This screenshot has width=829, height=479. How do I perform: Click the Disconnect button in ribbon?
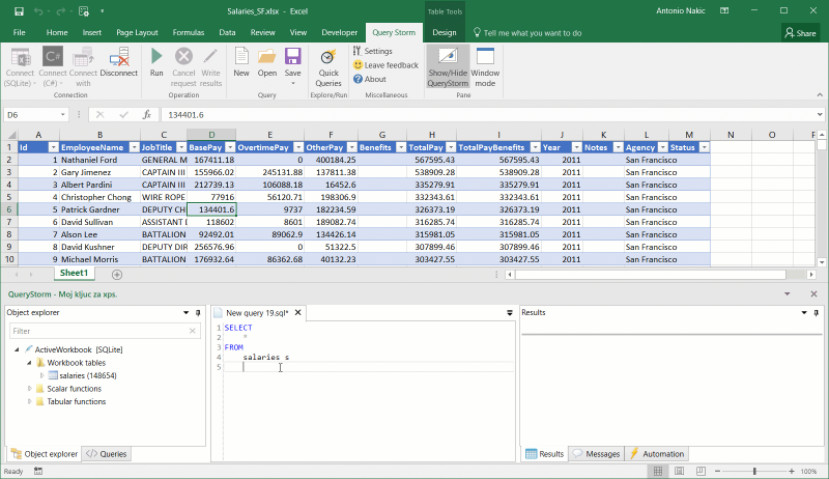(119, 62)
